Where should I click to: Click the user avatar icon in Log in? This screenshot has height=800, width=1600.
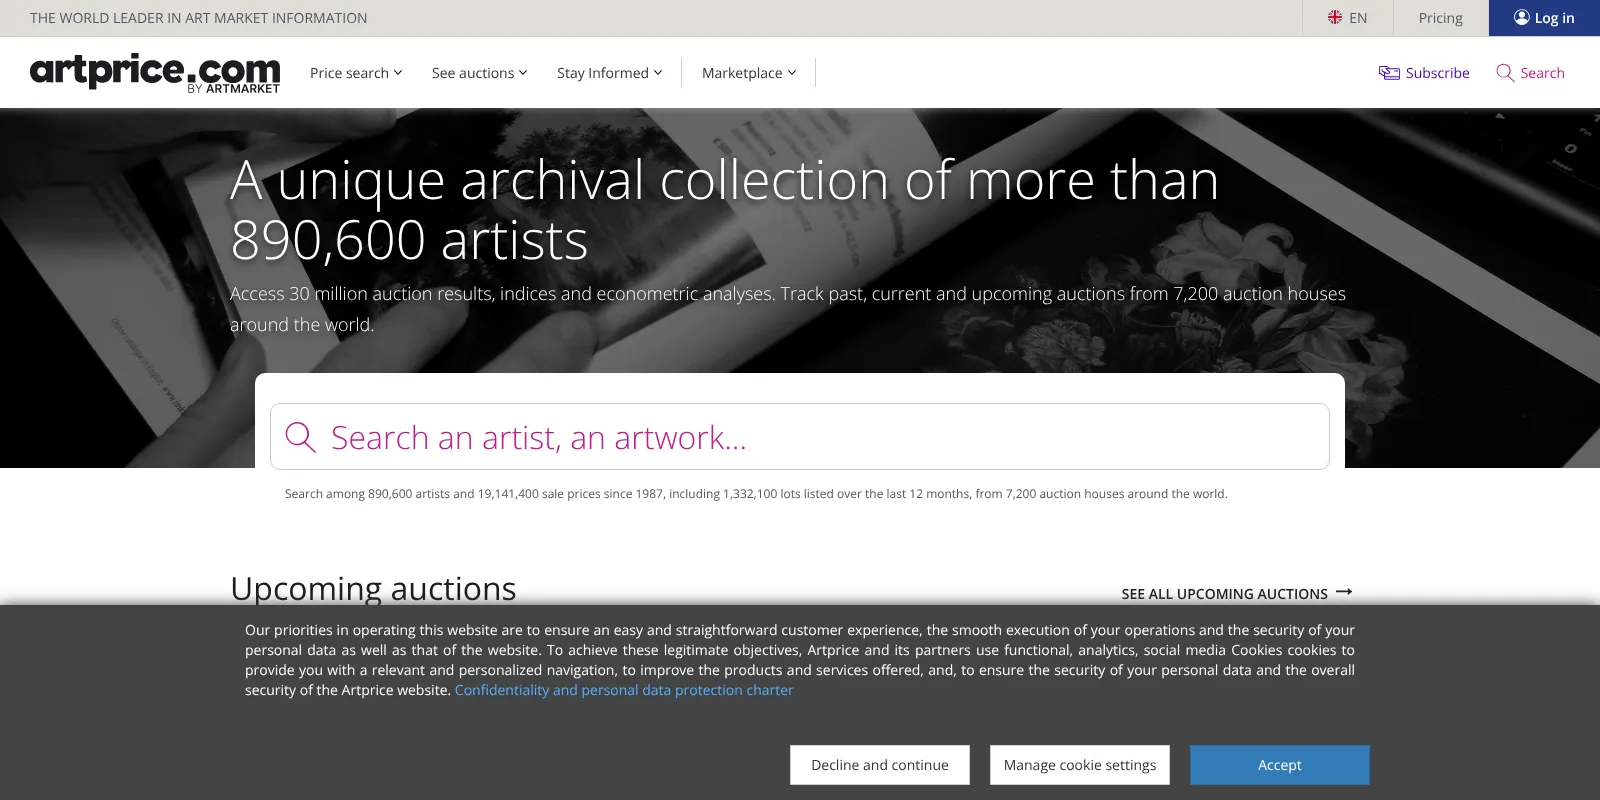pyautogui.click(x=1522, y=17)
